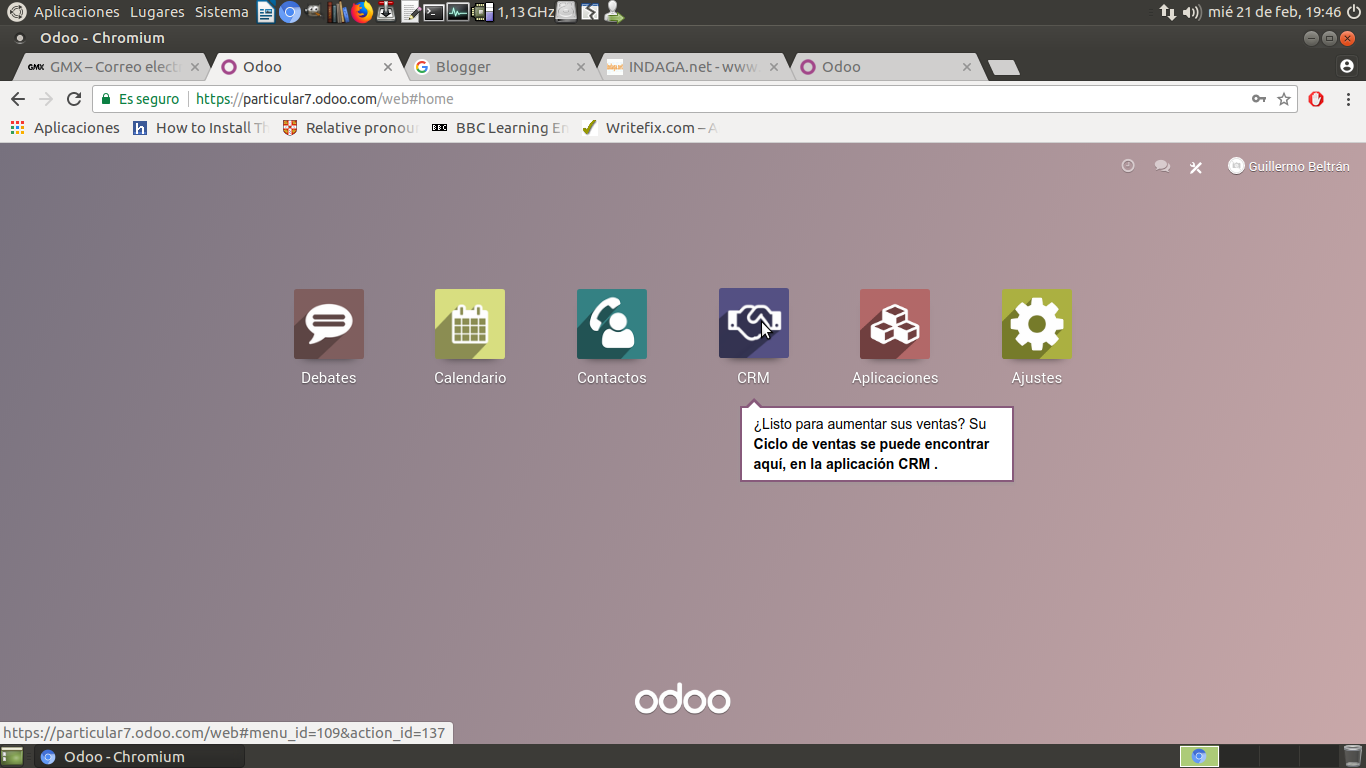Open the Sistema panel menu
1366x768 pixels.
point(222,12)
